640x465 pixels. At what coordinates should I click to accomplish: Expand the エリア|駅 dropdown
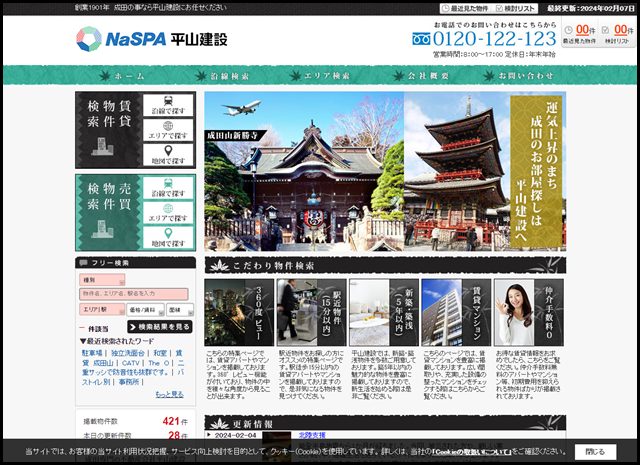point(102,309)
